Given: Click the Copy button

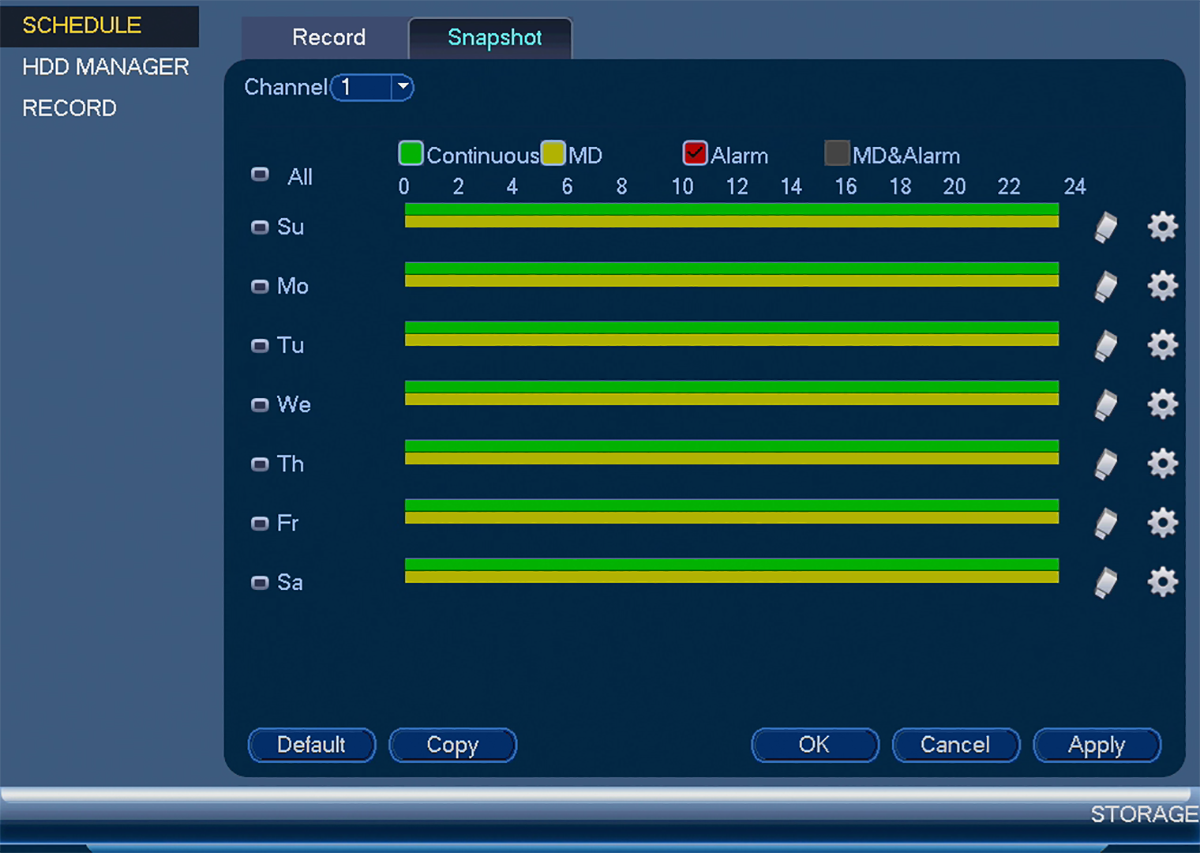Looking at the screenshot, I should (452, 745).
